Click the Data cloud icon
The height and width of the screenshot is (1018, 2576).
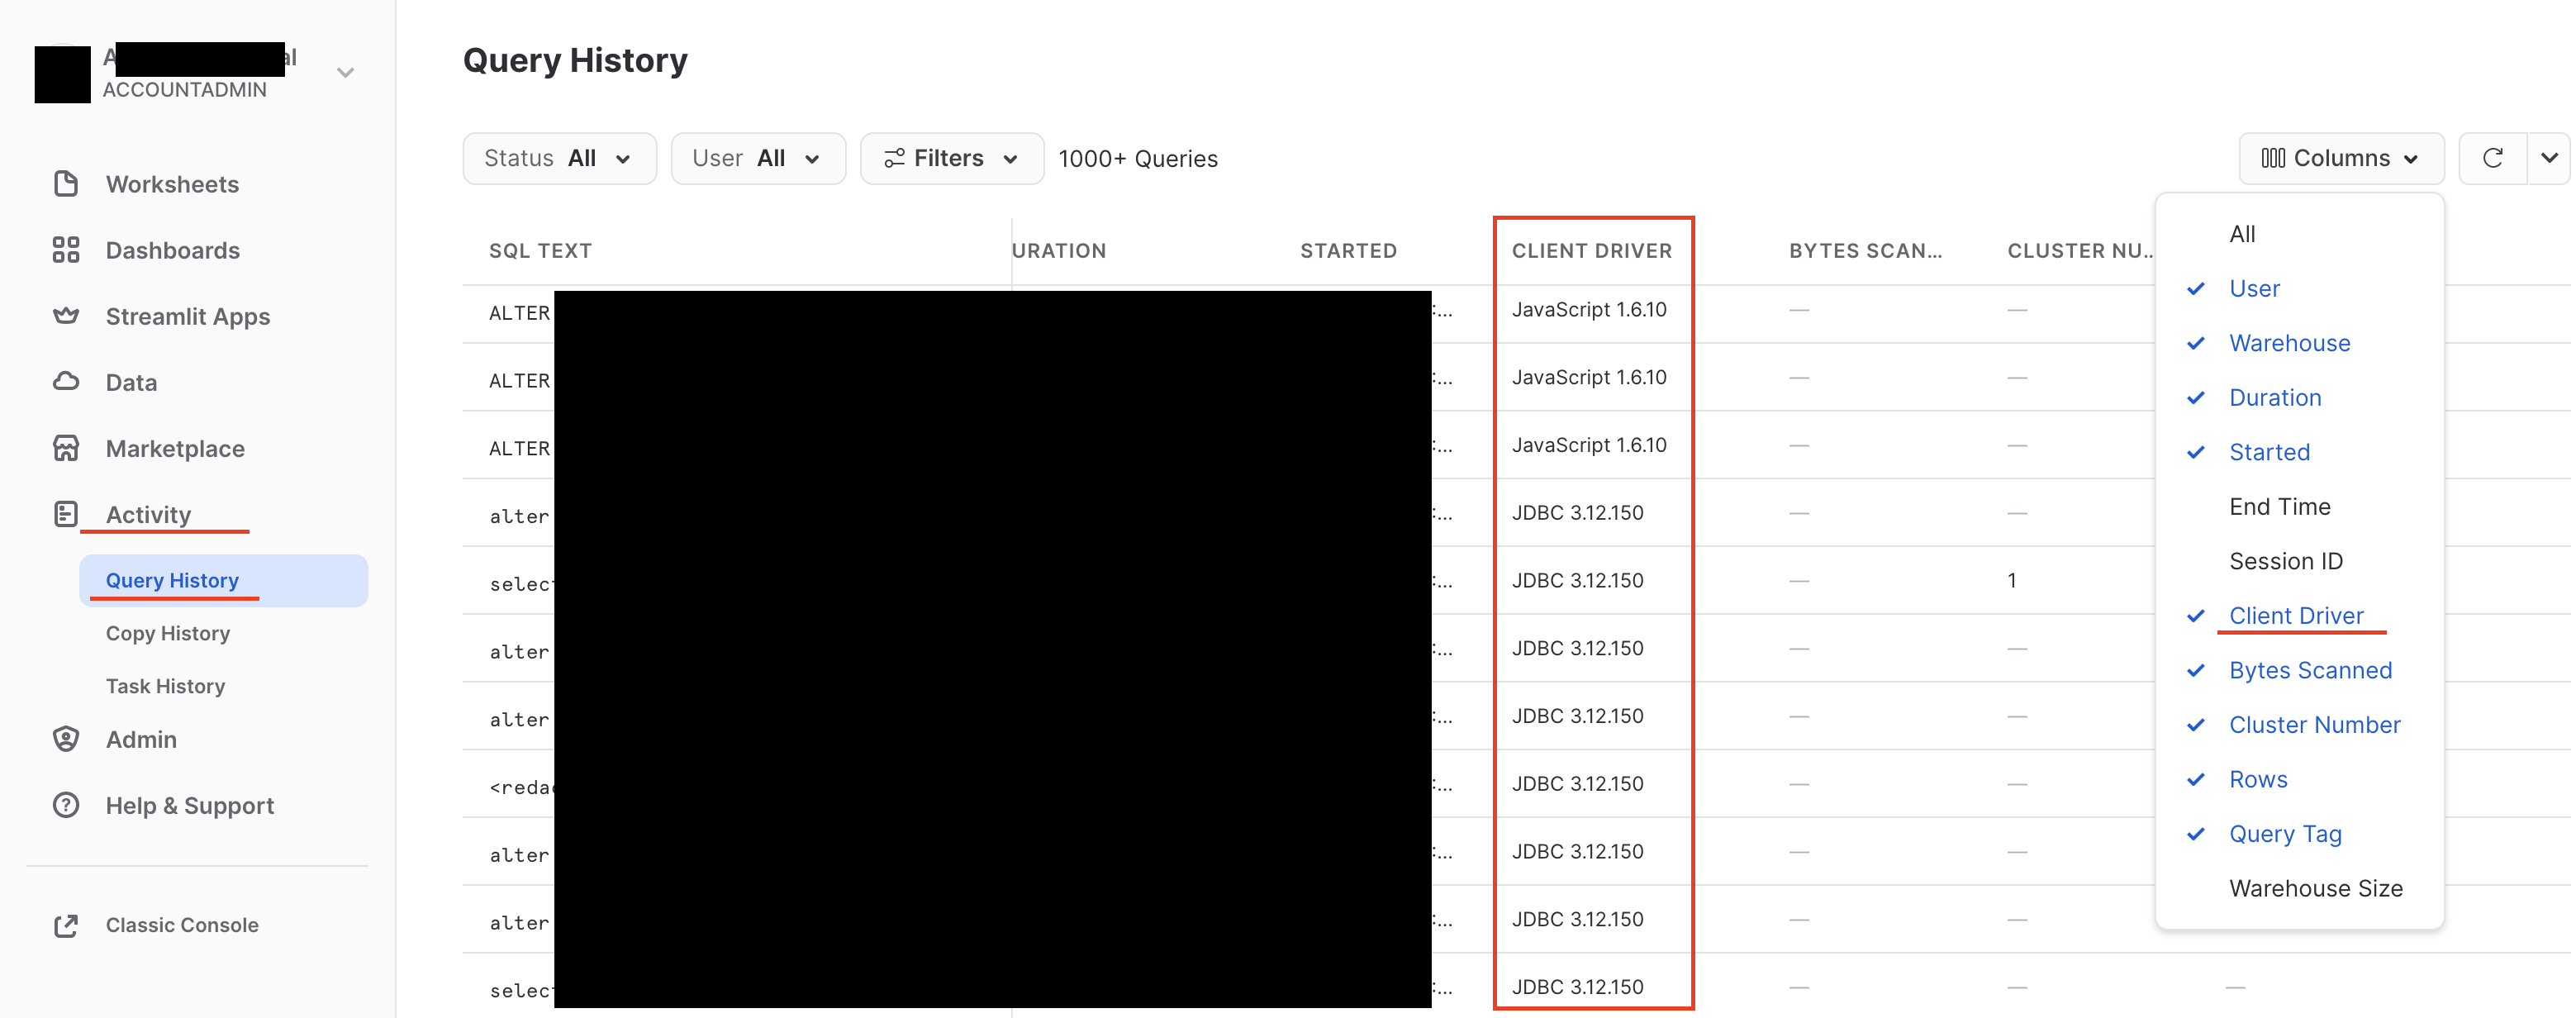coord(66,382)
